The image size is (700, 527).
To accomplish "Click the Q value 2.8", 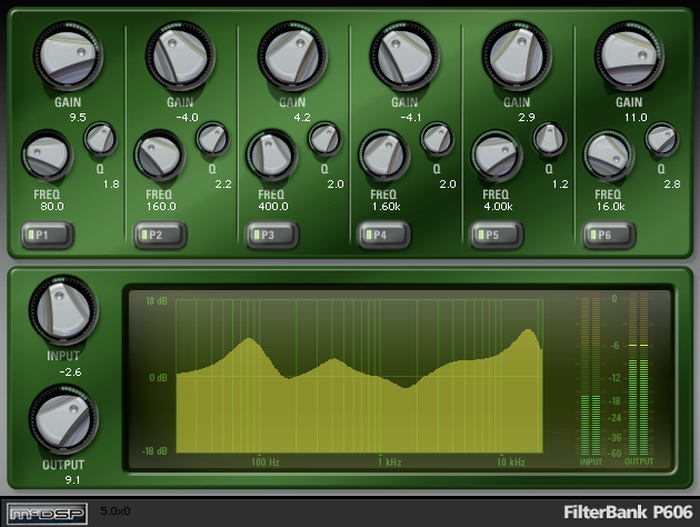I will point(672,184).
